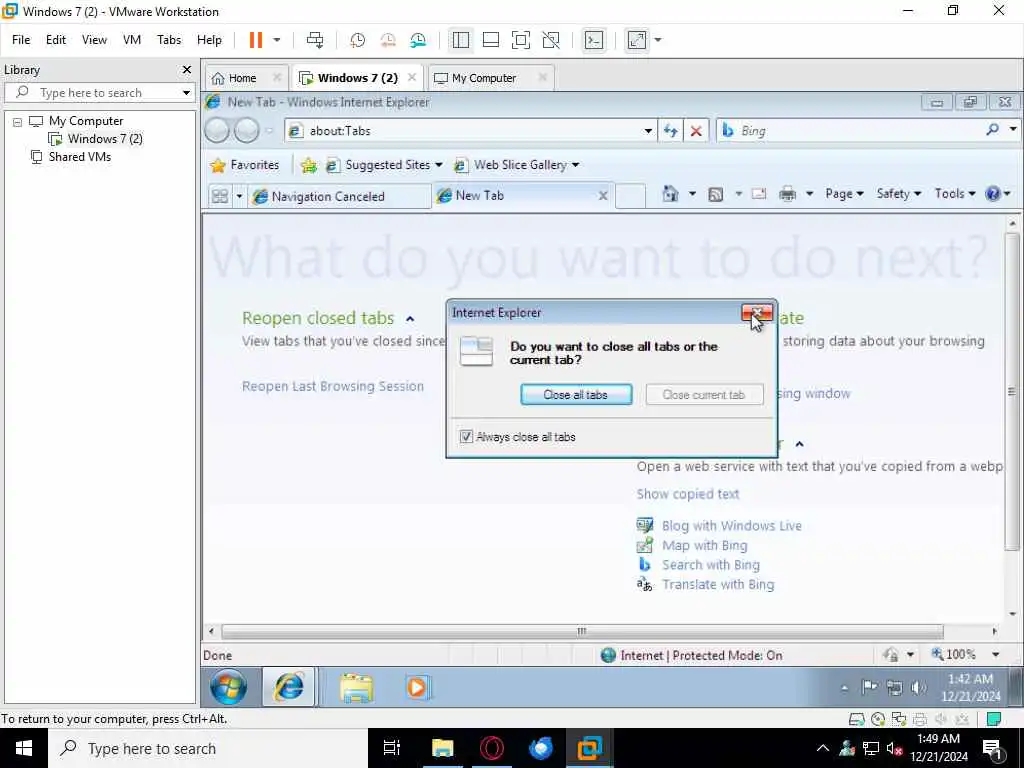This screenshot has width=1024, height=768.
Task: Click guest volume speaker tray icon
Action: [x=918, y=687]
